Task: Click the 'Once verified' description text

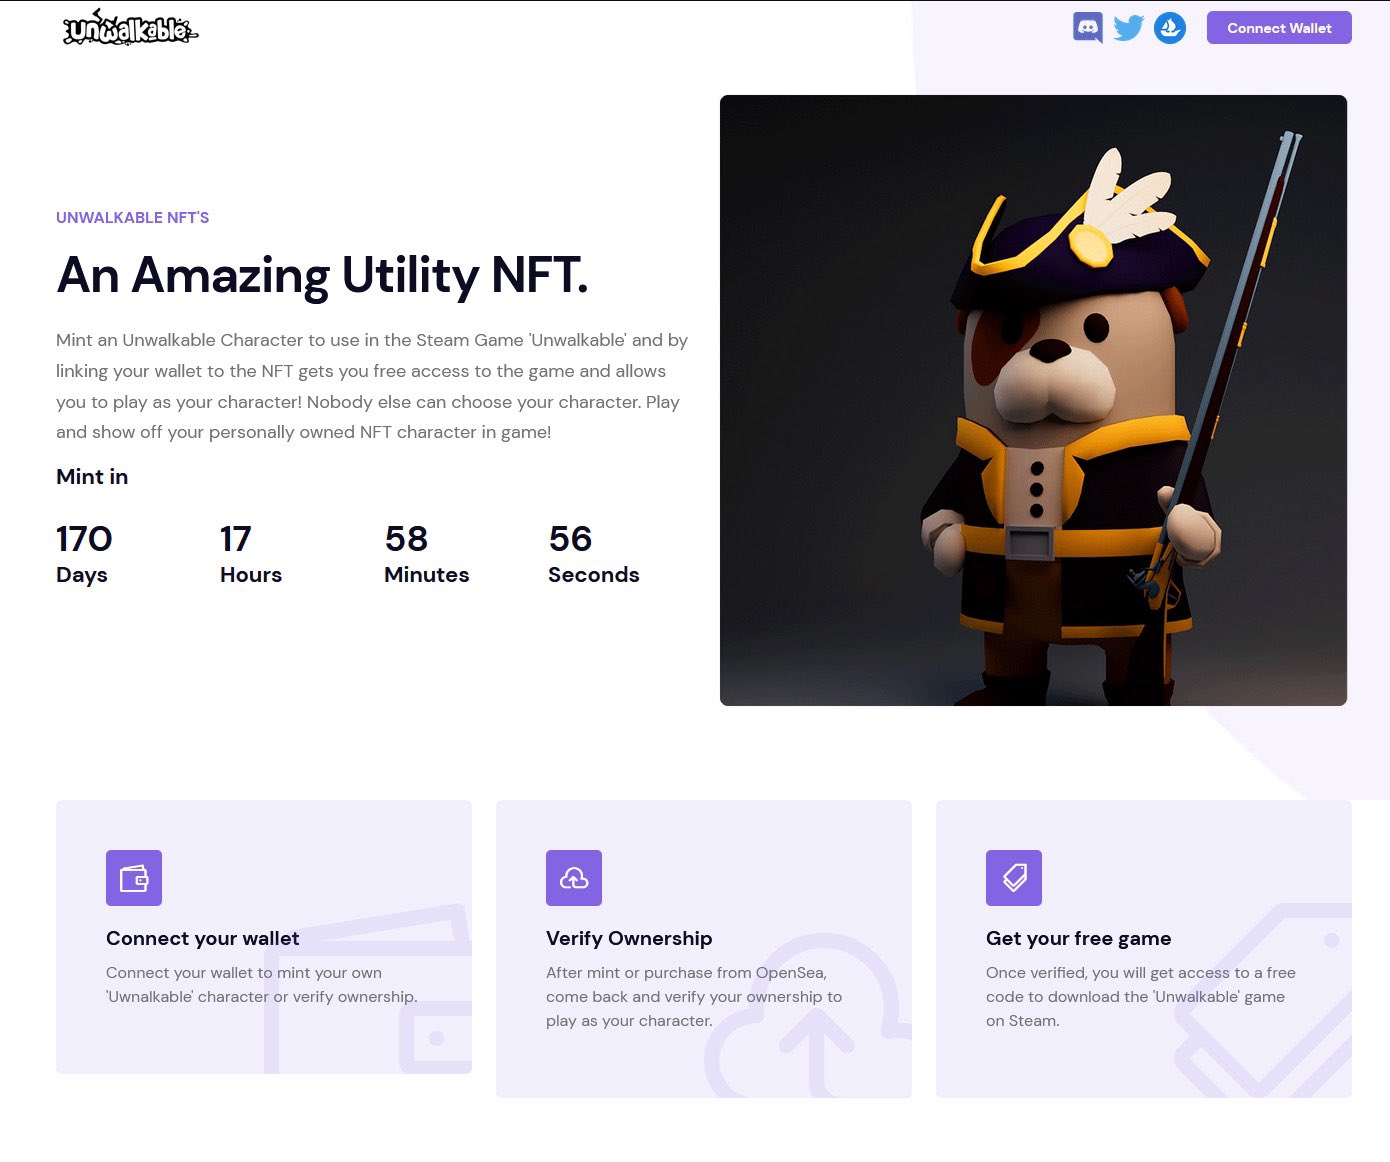Action: pos(1141,997)
